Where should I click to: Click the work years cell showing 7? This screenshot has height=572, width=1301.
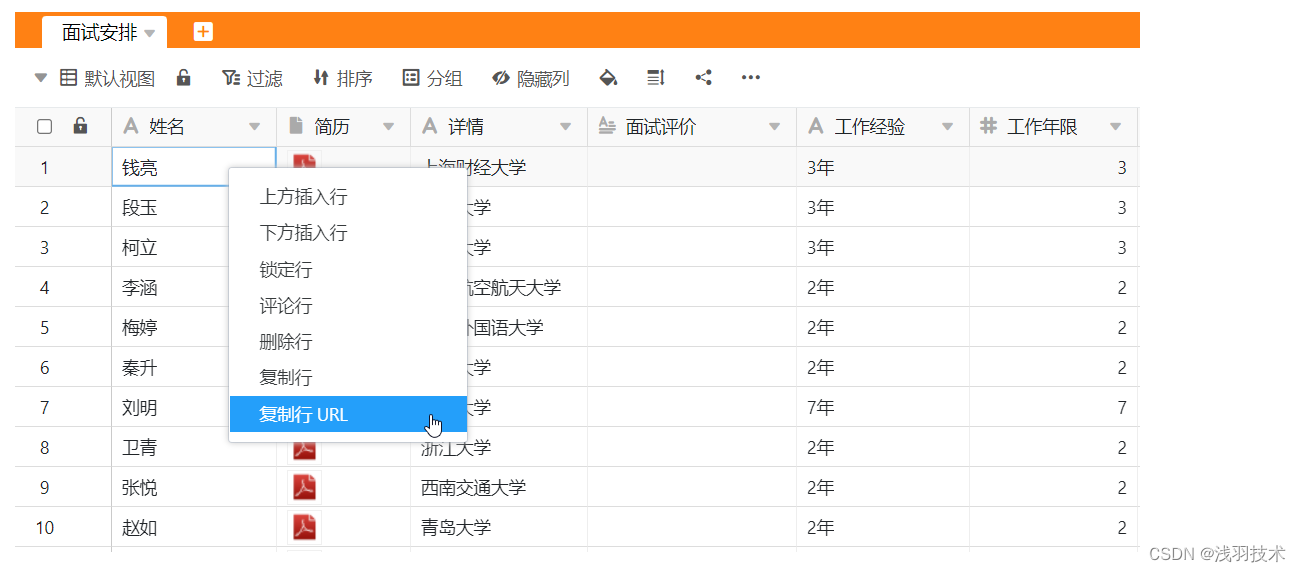coord(1054,407)
